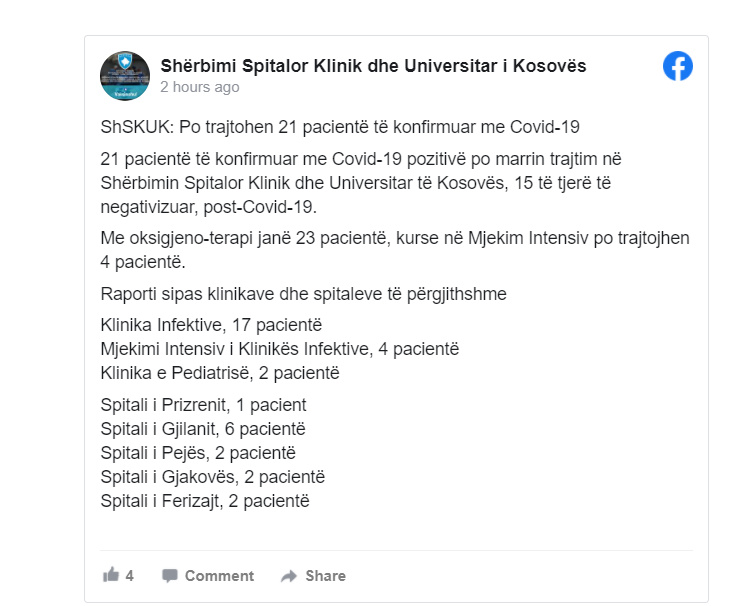
Task: Click the 'Klinika Infektive, 17 pacientë' line
Action: pyautogui.click(x=211, y=325)
